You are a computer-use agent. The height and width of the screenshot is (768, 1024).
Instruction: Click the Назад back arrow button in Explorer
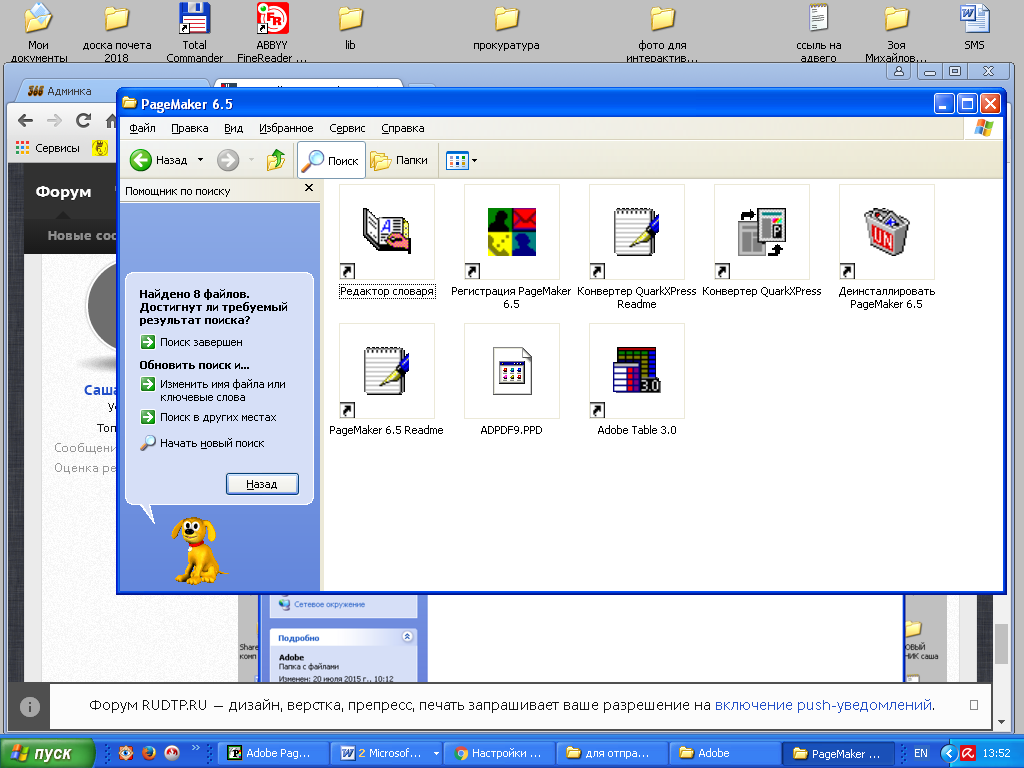click(x=159, y=160)
